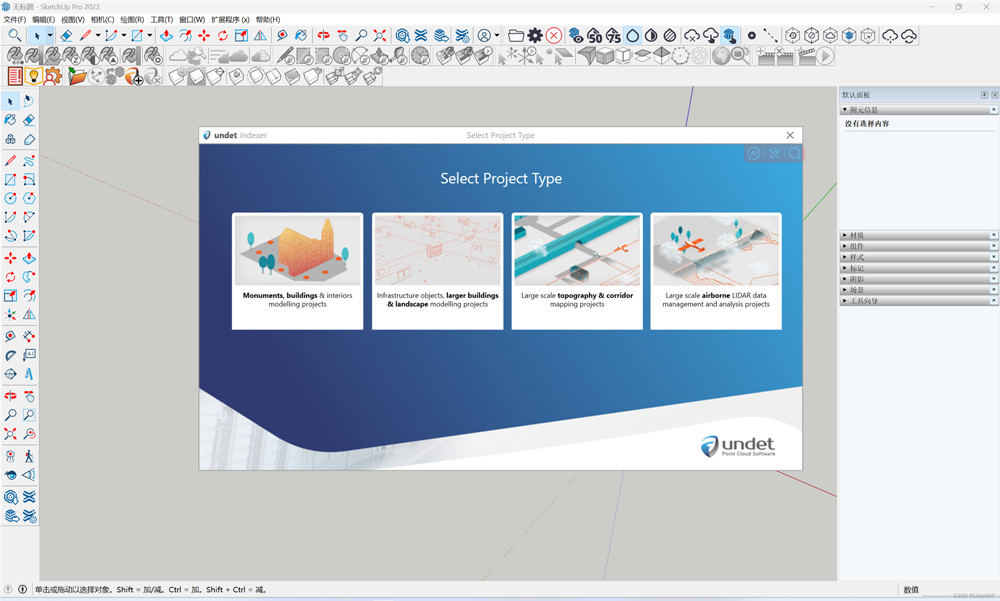The height and width of the screenshot is (601, 1000).
Task: Toggle the Undet point cloud visibility eye
Action: pos(576,36)
